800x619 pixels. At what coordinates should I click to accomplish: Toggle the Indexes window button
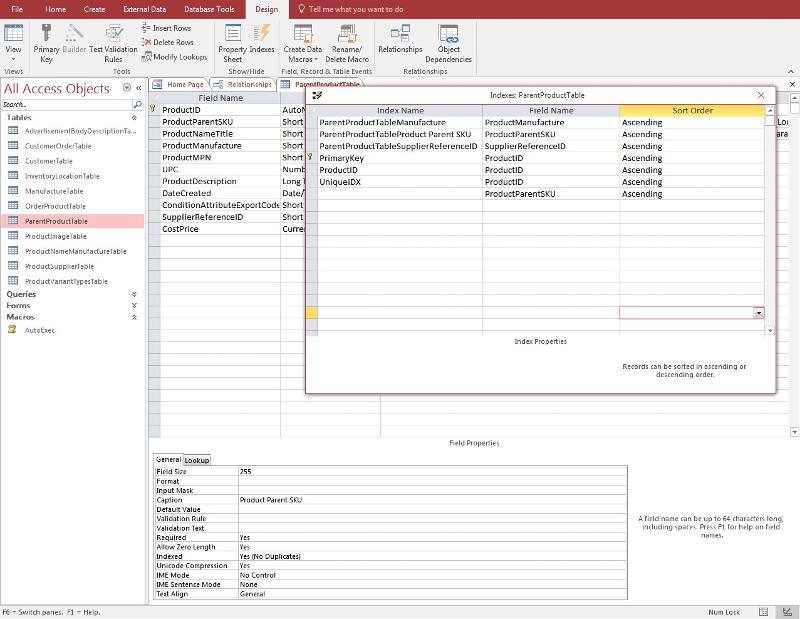[x=262, y=41]
